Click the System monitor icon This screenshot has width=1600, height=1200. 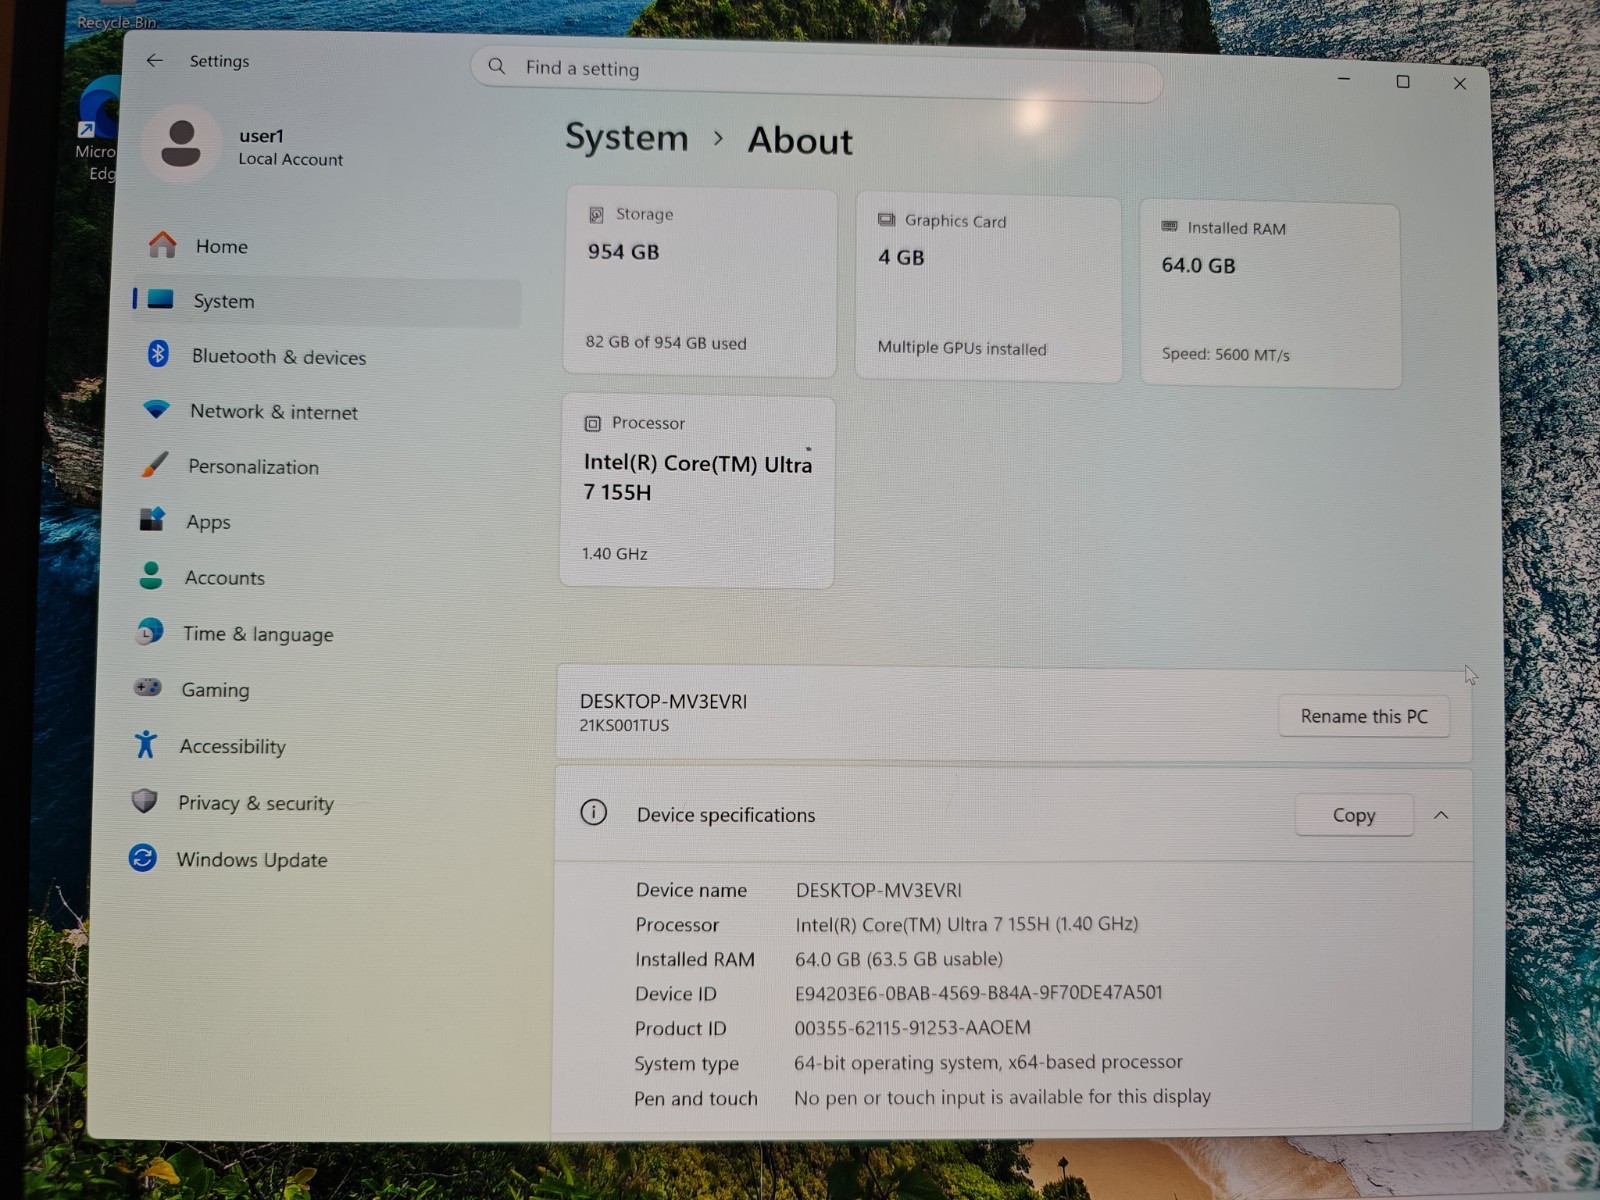(x=160, y=299)
